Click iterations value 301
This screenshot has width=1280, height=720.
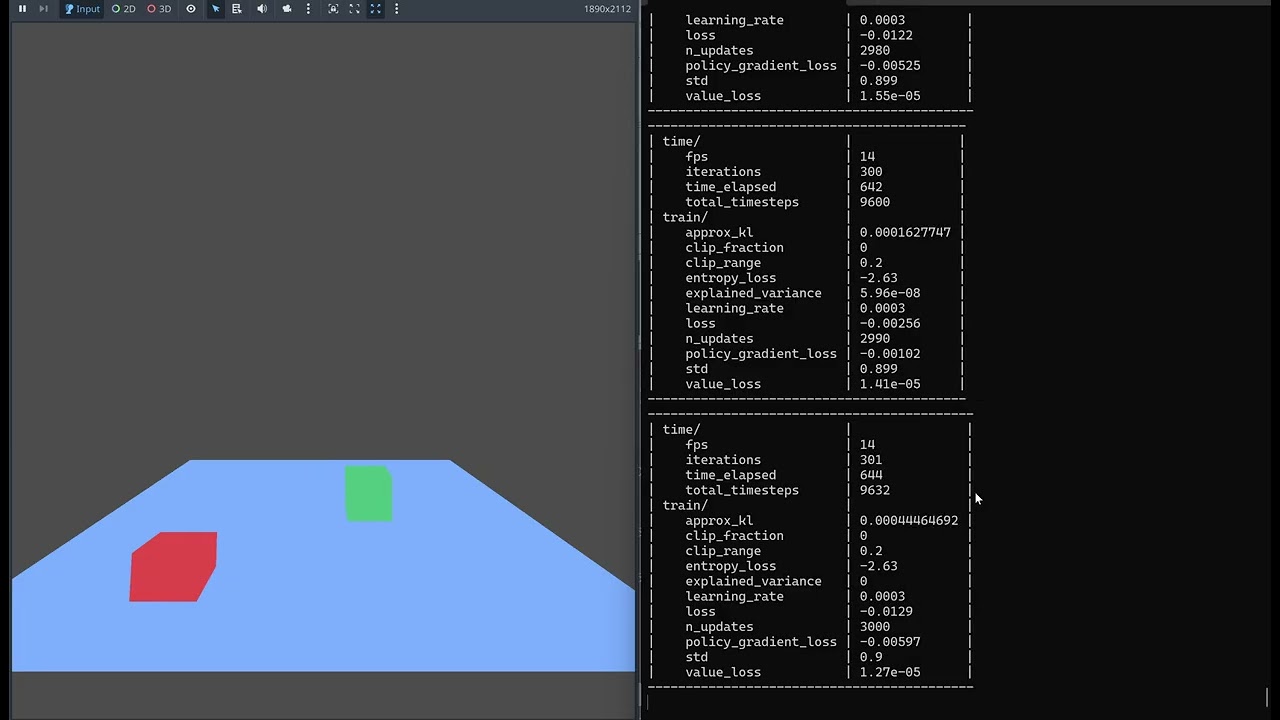tap(871, 460)
